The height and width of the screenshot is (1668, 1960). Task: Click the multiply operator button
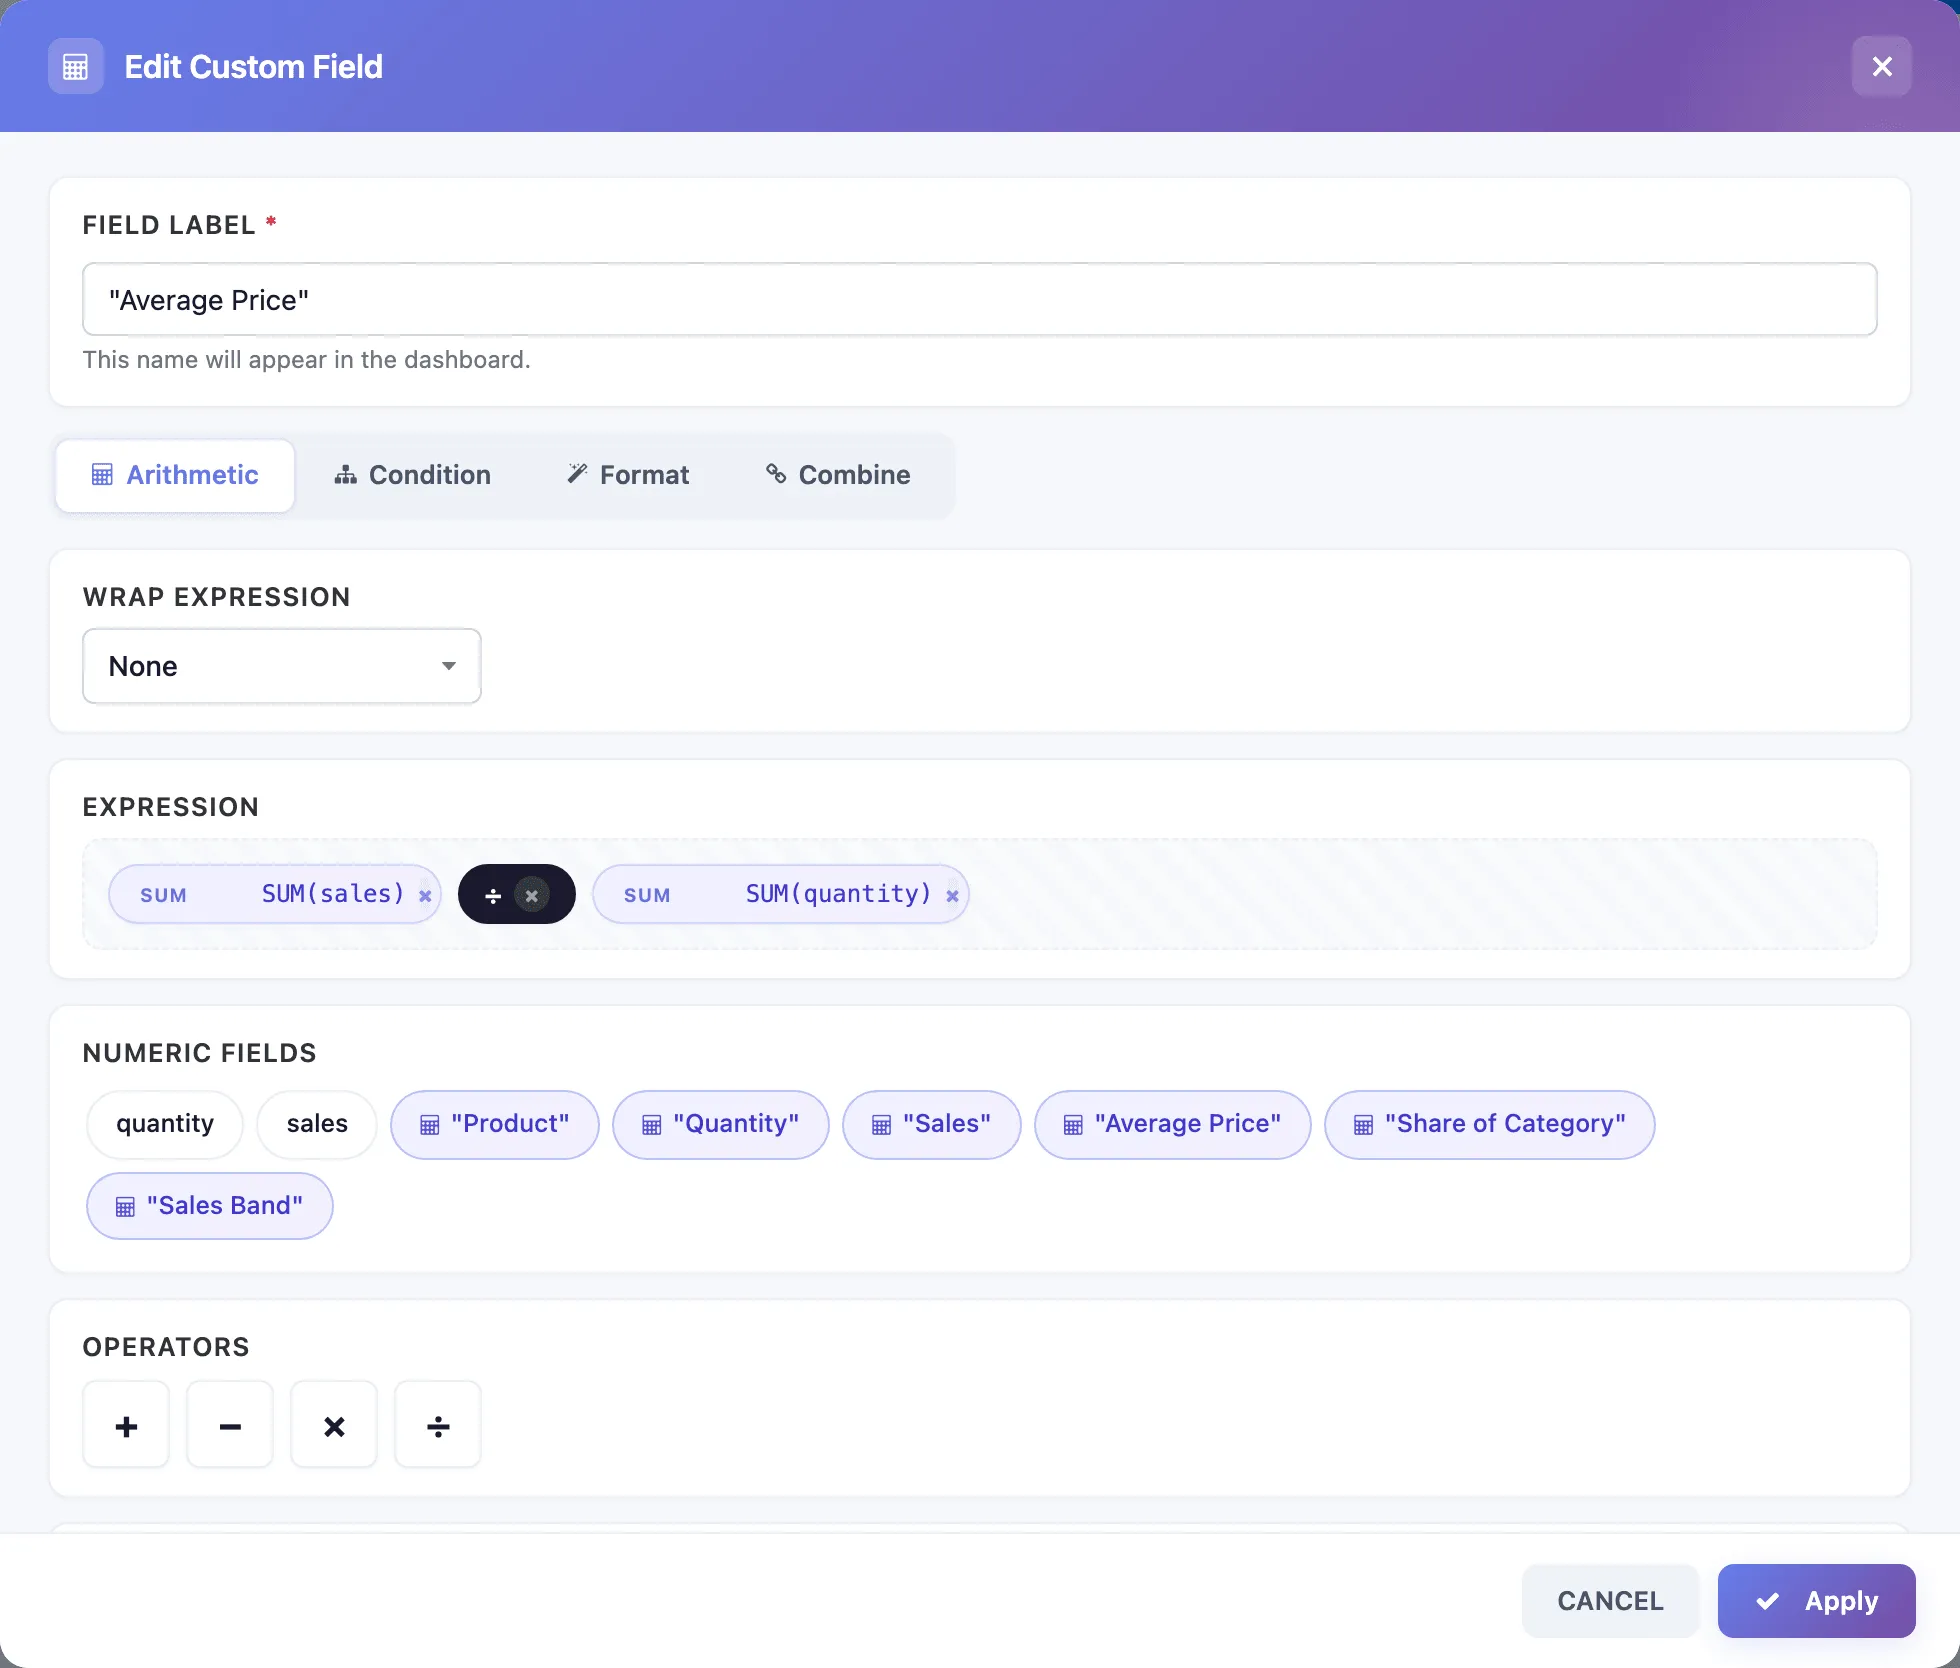tap(334, 1425)
